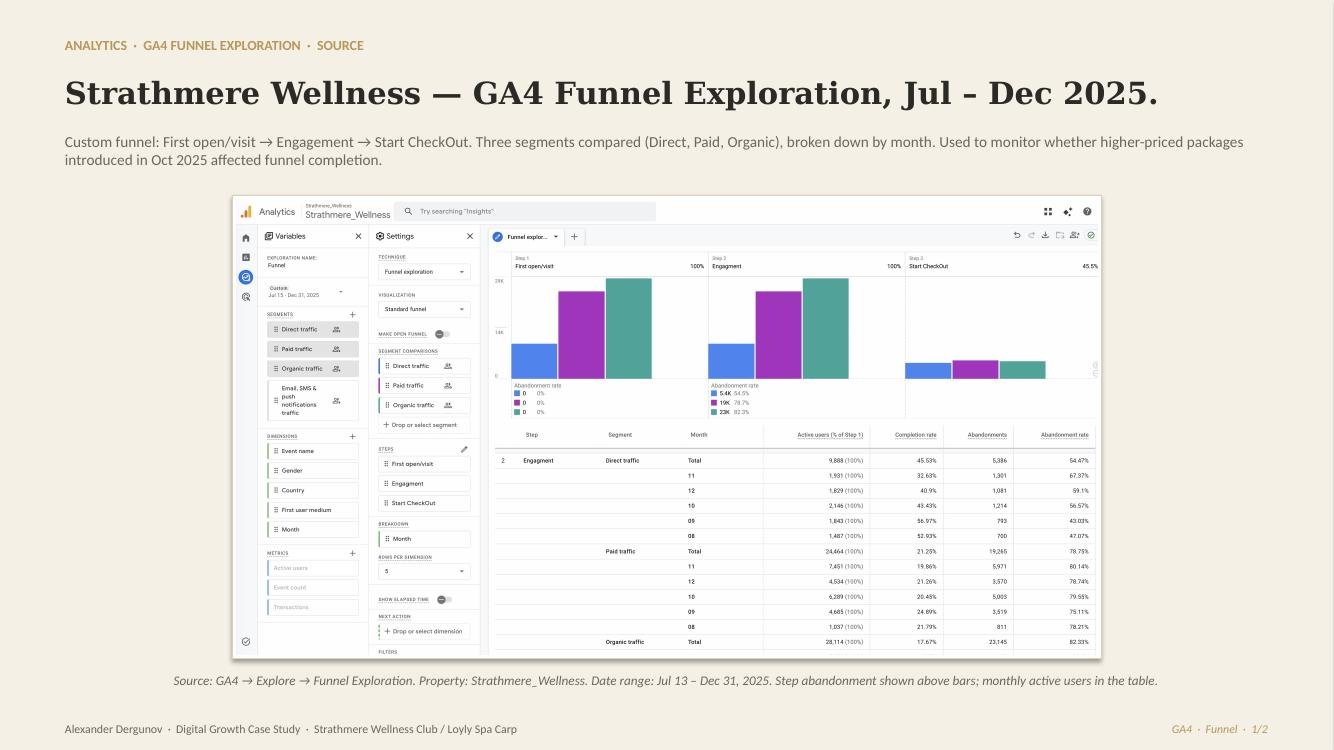
Task: Open the Insights sparkle icon in header
Action: (1068, 211)
